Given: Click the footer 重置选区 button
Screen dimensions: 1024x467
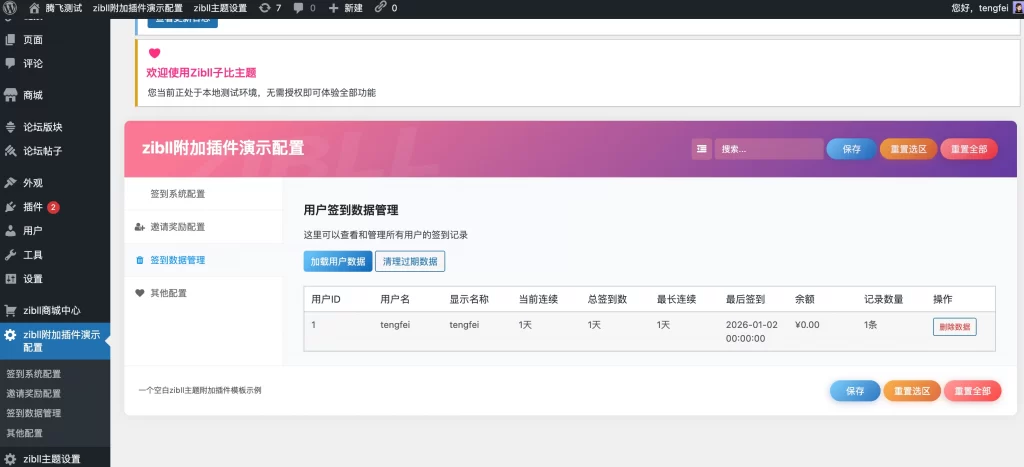Looking at the screenshot, I should (912, 391).
